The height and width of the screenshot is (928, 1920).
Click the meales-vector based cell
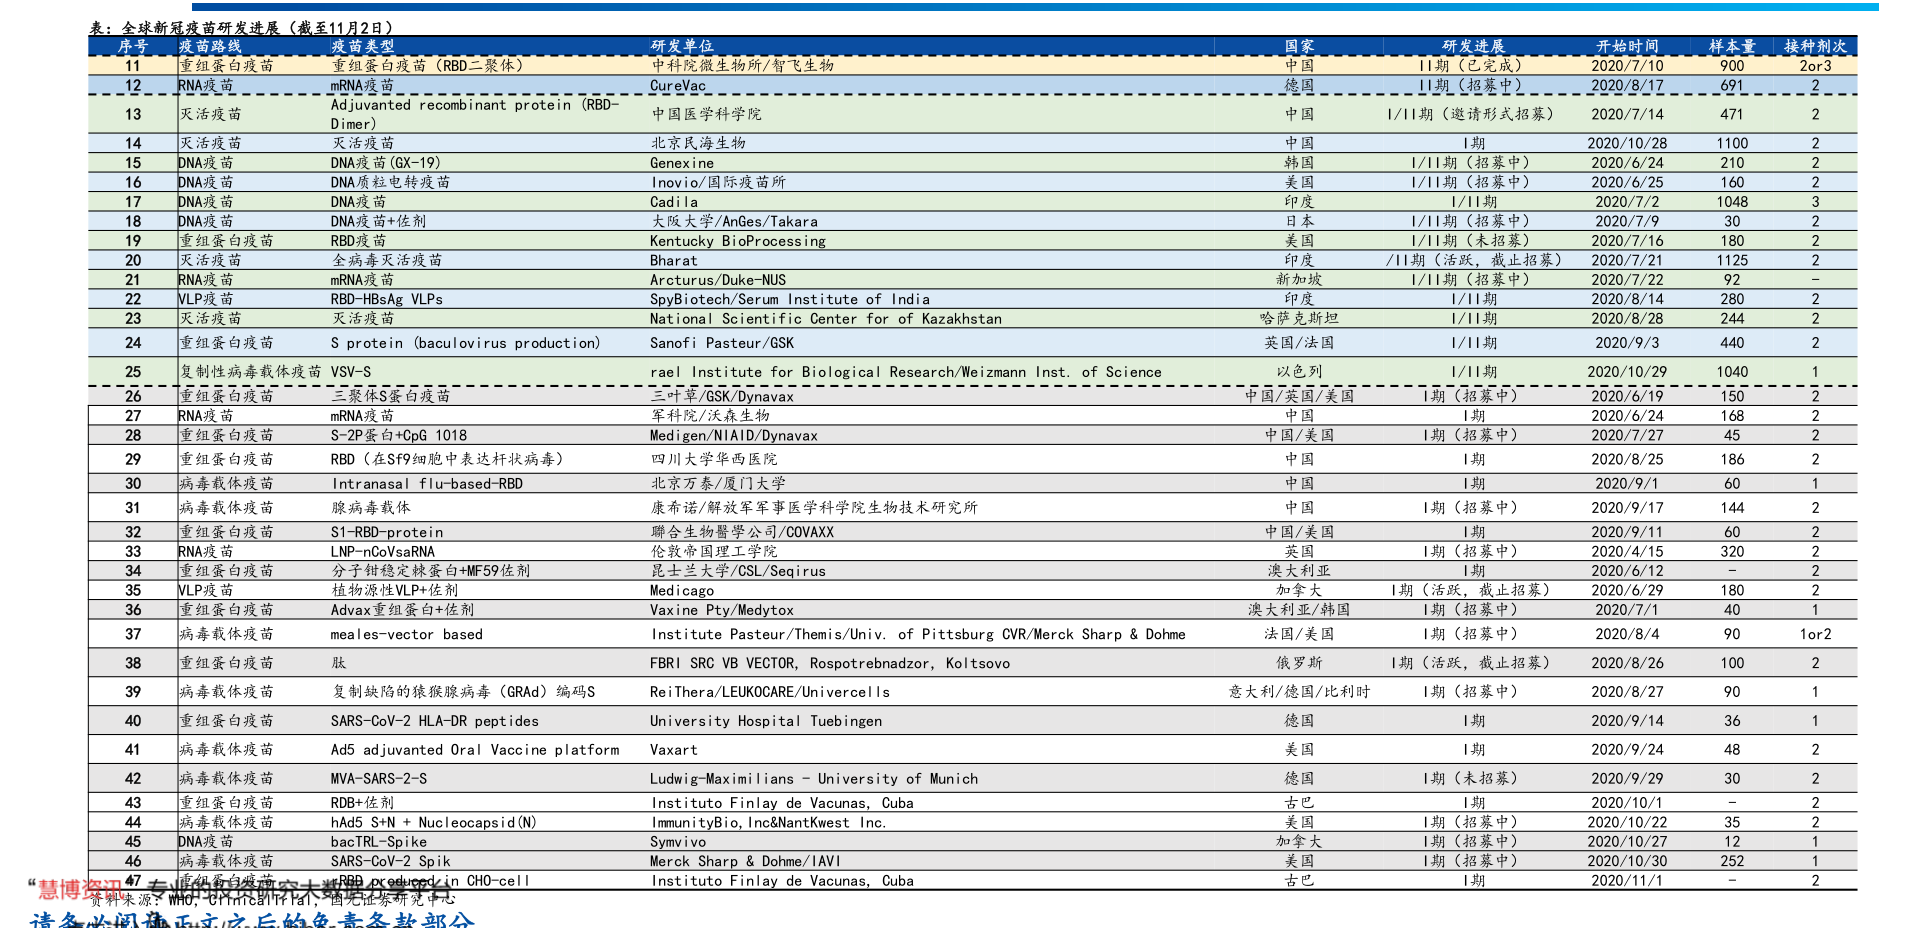(407, 634)
